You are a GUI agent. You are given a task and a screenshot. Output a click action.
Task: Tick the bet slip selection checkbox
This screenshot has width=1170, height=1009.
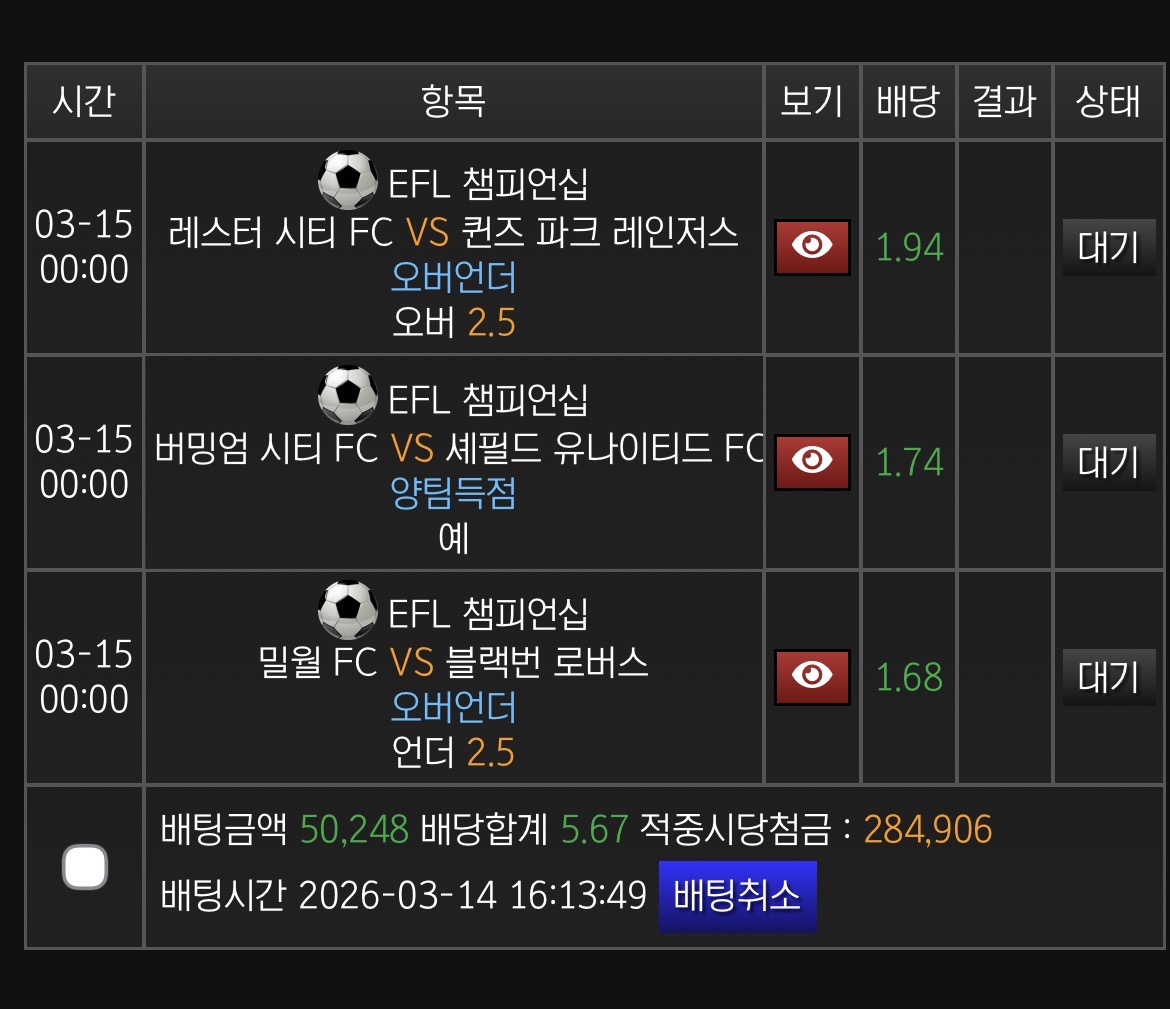click(85, 866)
